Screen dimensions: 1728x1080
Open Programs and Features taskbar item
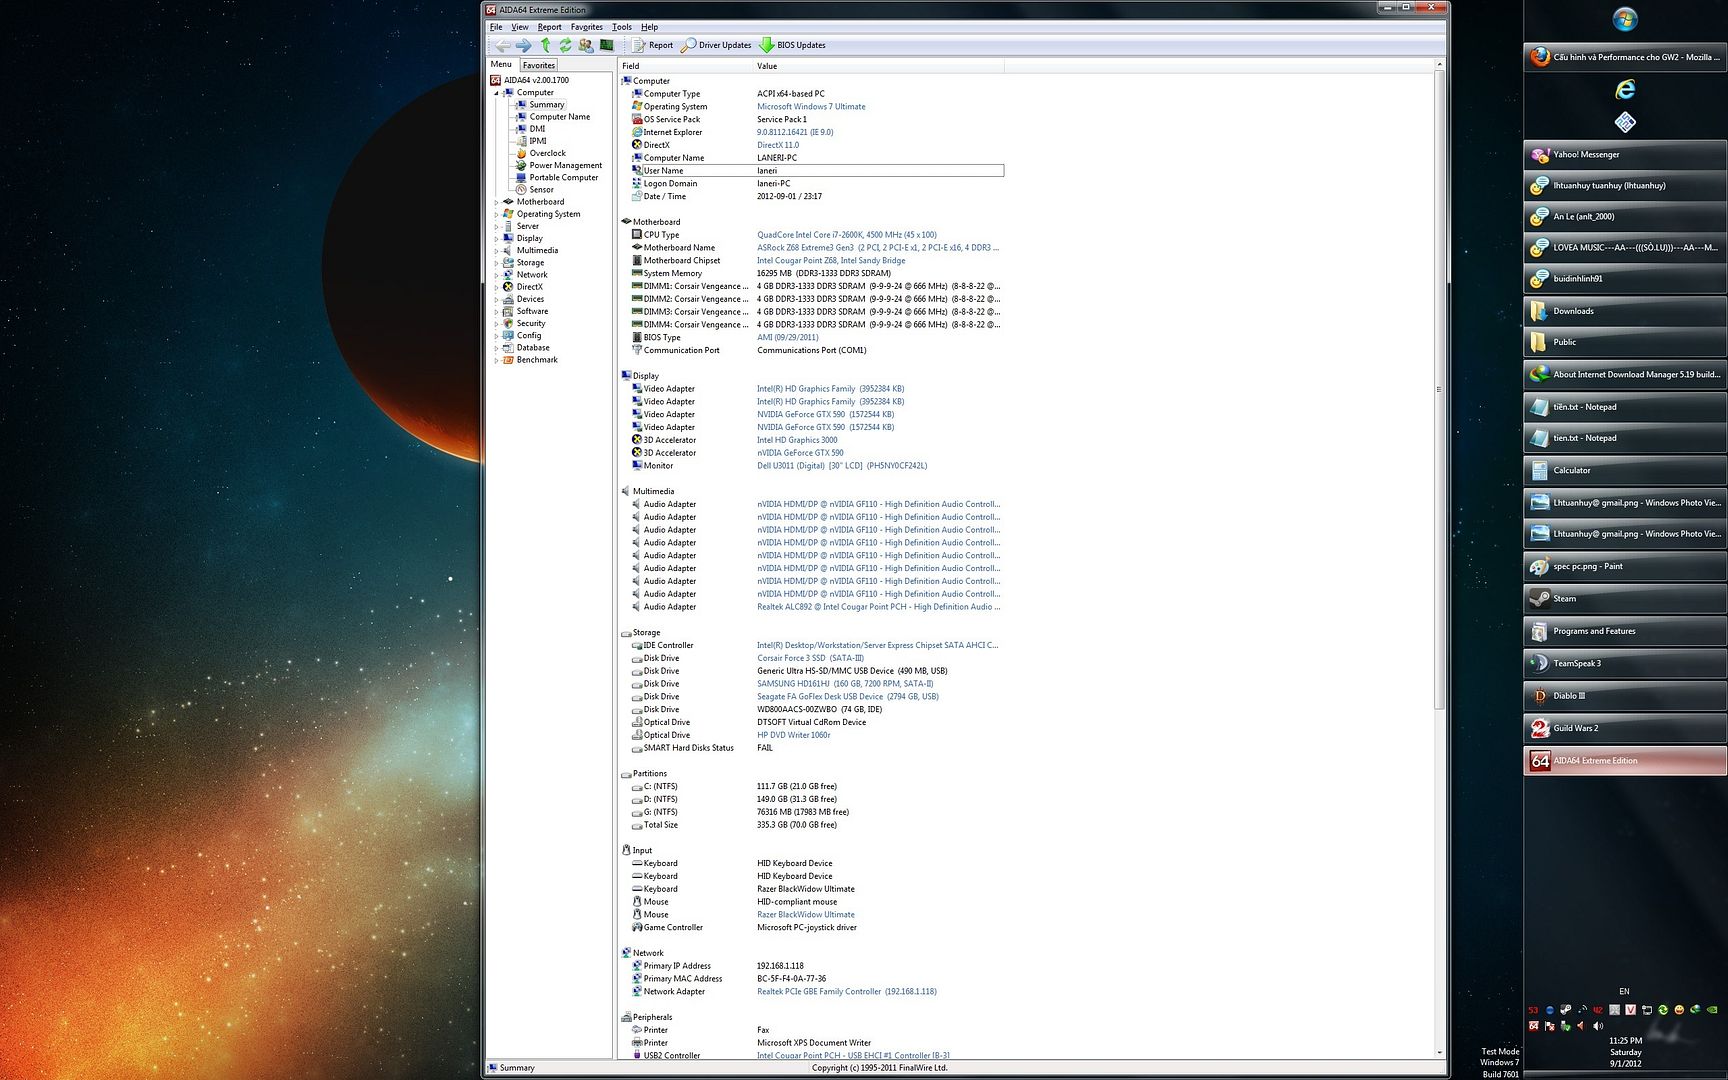[1625, 631]
